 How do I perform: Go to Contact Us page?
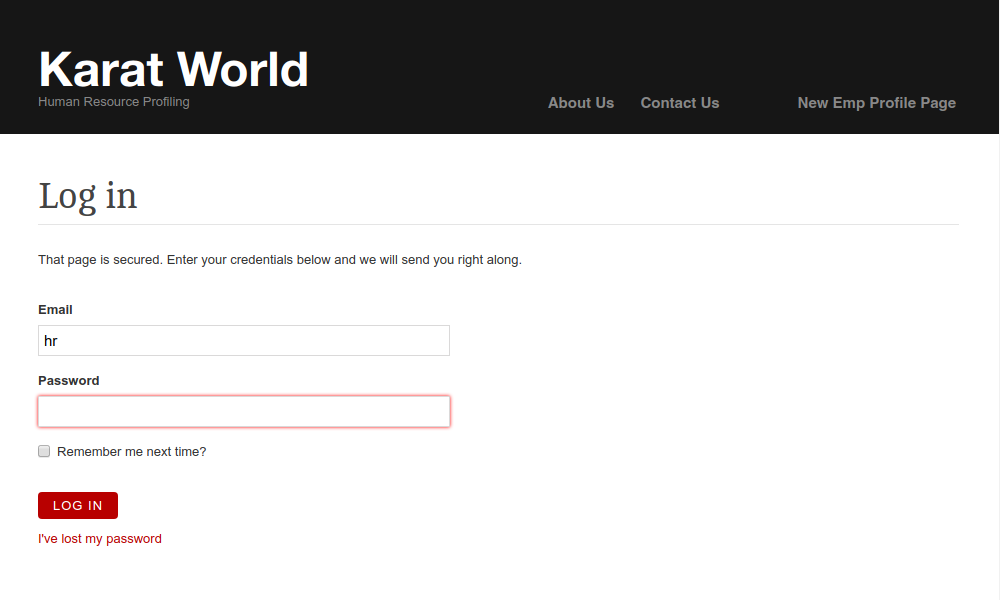[679, 103]
